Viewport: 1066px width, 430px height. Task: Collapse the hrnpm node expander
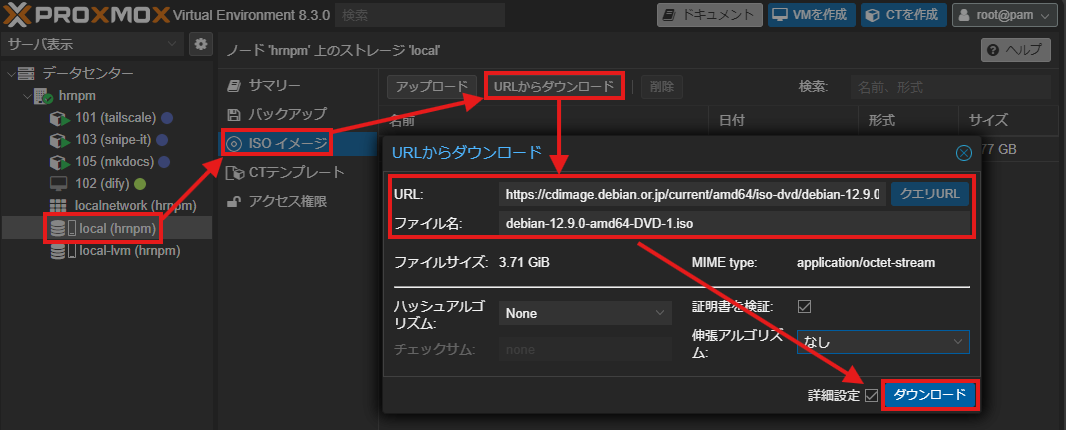coord(27,96)
